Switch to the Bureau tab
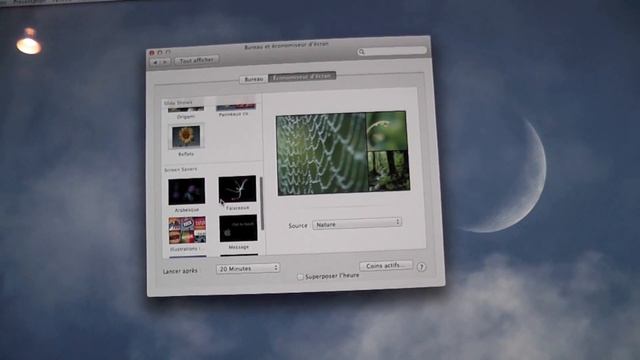Image resolution: width=640 pixels, height=360 pixels. point(253,79)
